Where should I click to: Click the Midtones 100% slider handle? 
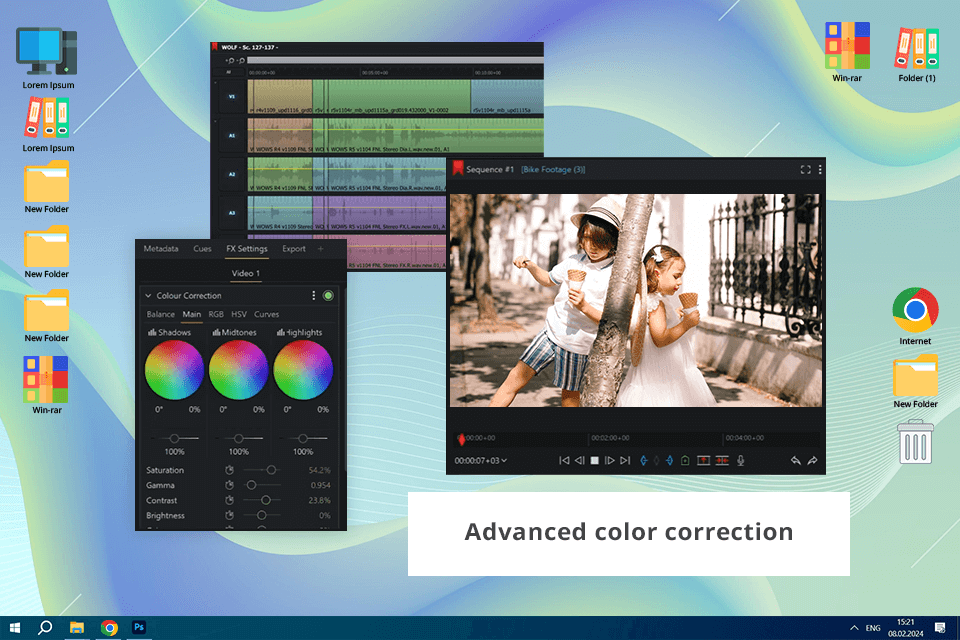[239, 439]
